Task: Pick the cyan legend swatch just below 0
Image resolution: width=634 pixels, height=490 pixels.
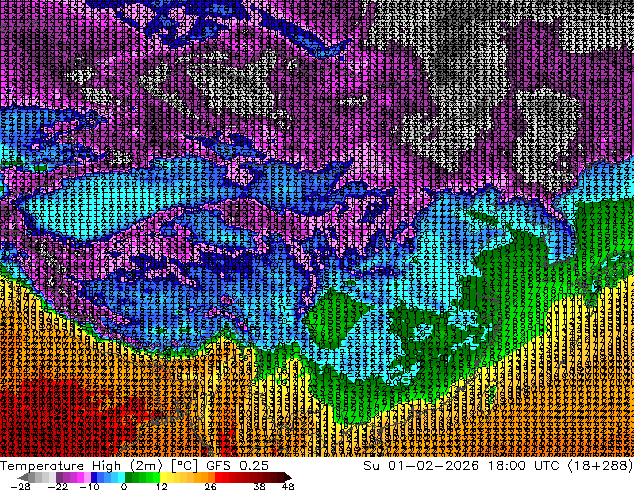Action: 121,477
